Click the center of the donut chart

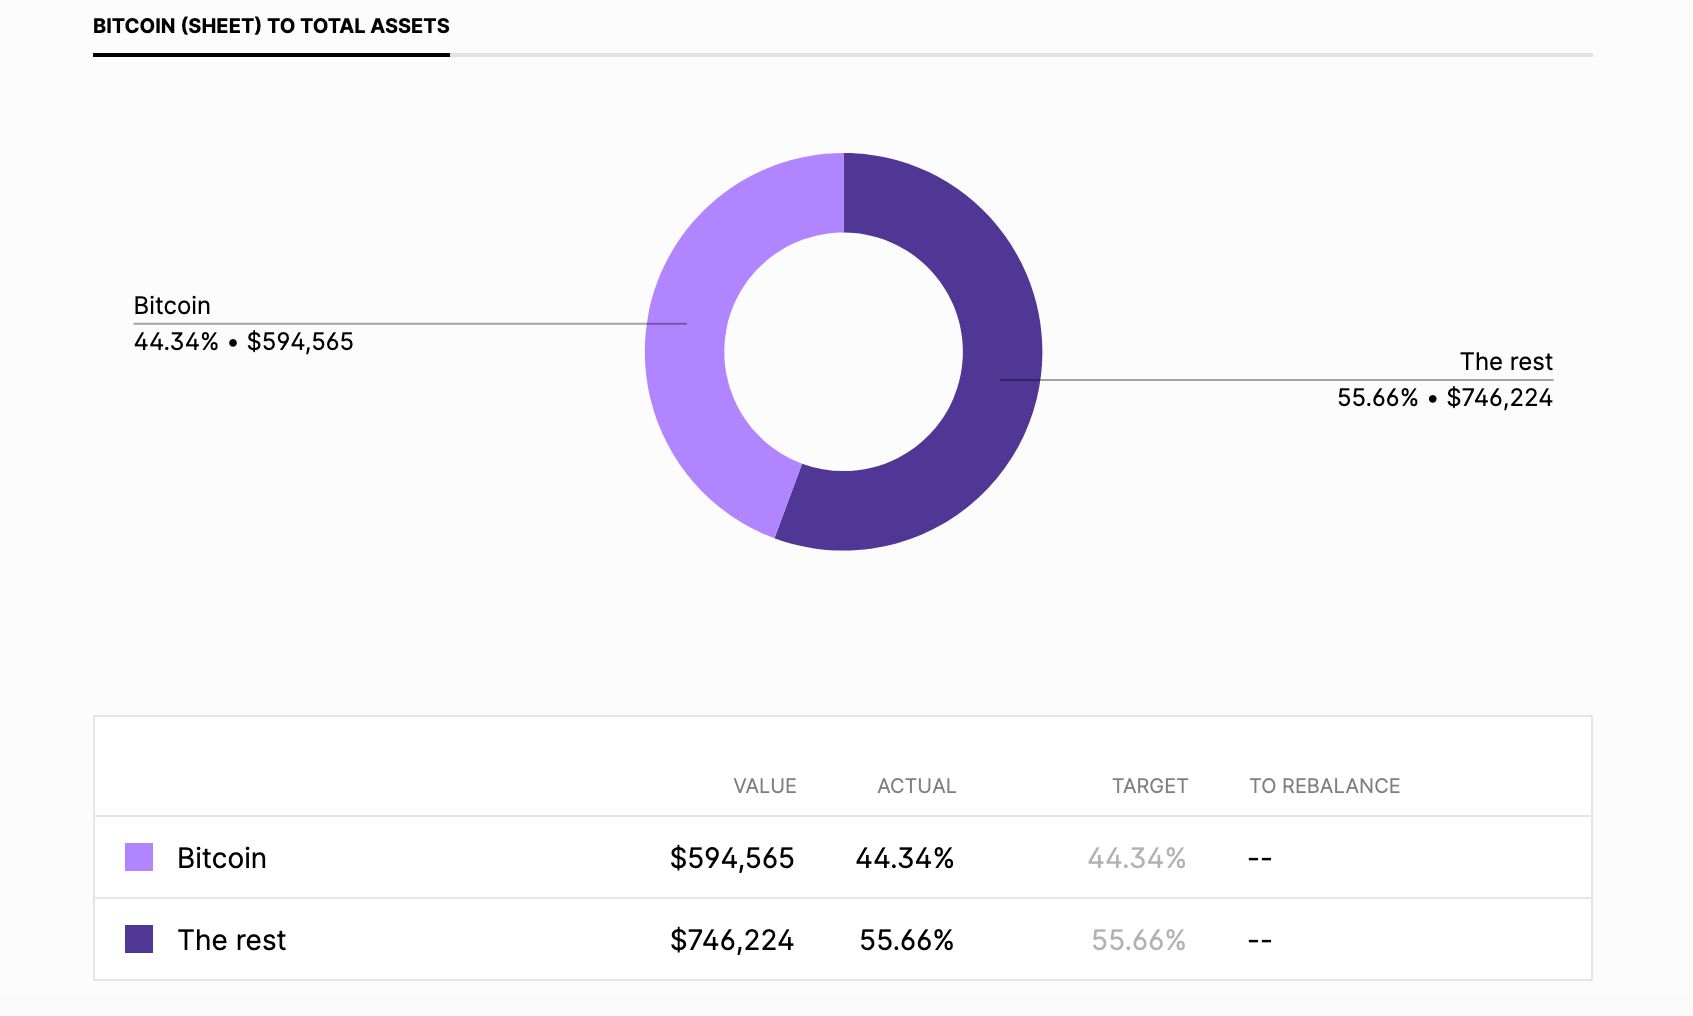[843, 352]
